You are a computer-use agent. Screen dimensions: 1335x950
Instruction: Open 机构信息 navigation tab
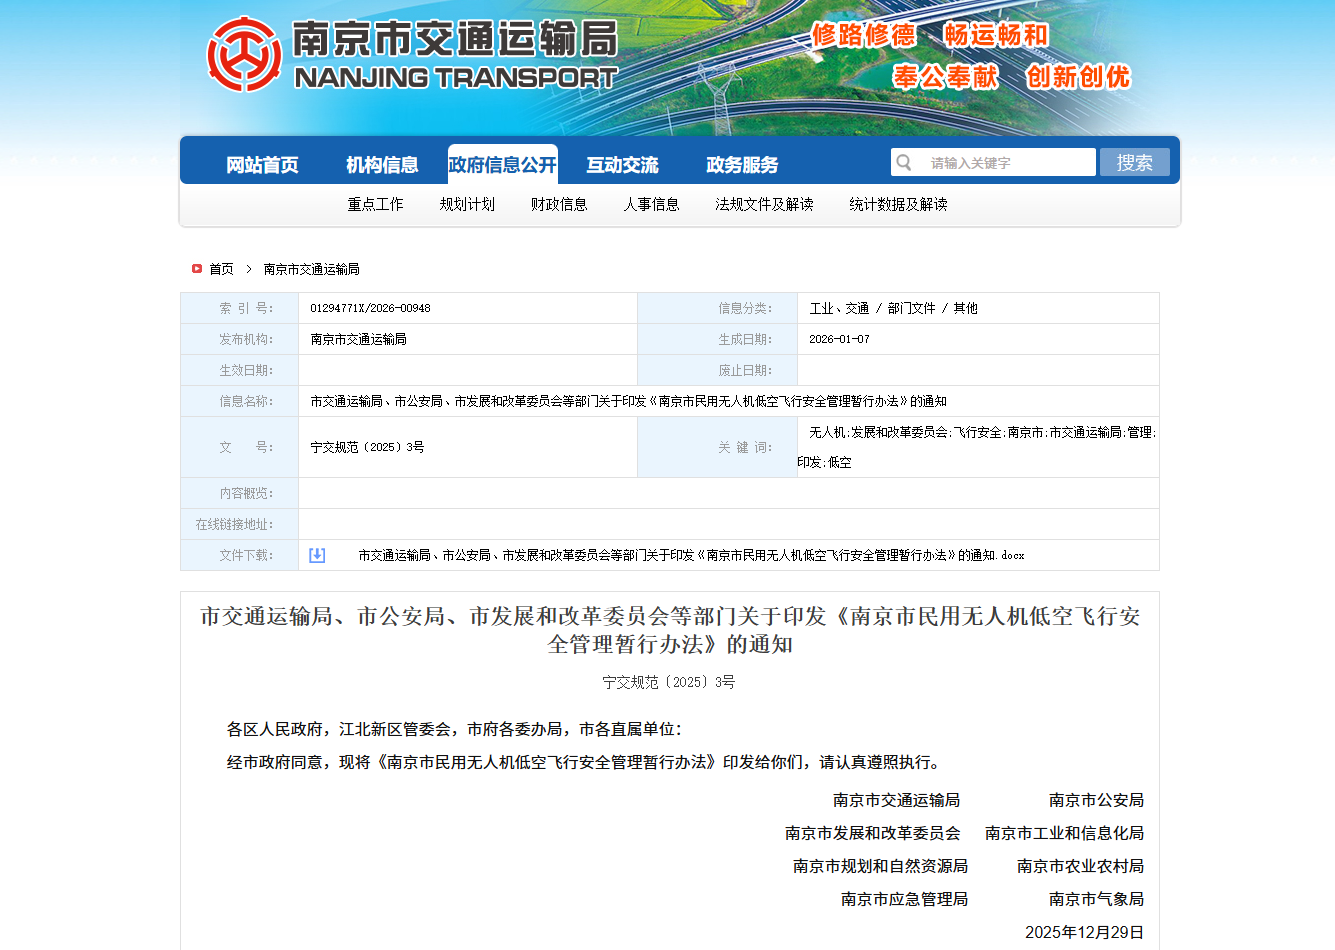382,165
